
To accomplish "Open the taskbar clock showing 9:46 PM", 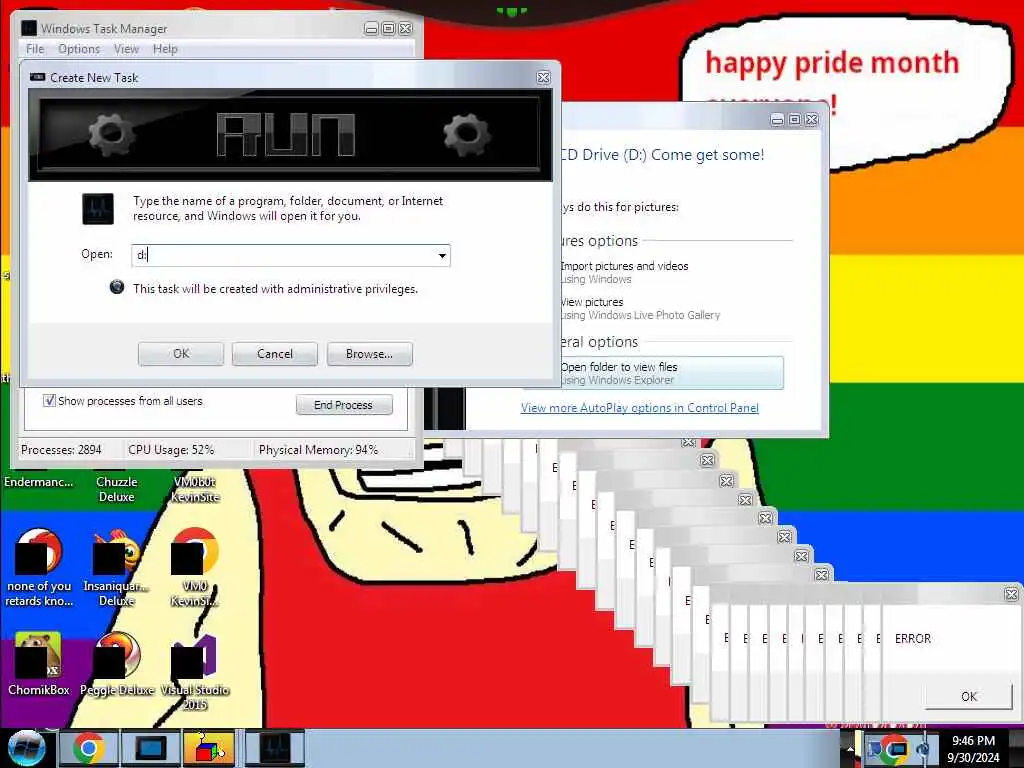I will [x=973, y=749].
